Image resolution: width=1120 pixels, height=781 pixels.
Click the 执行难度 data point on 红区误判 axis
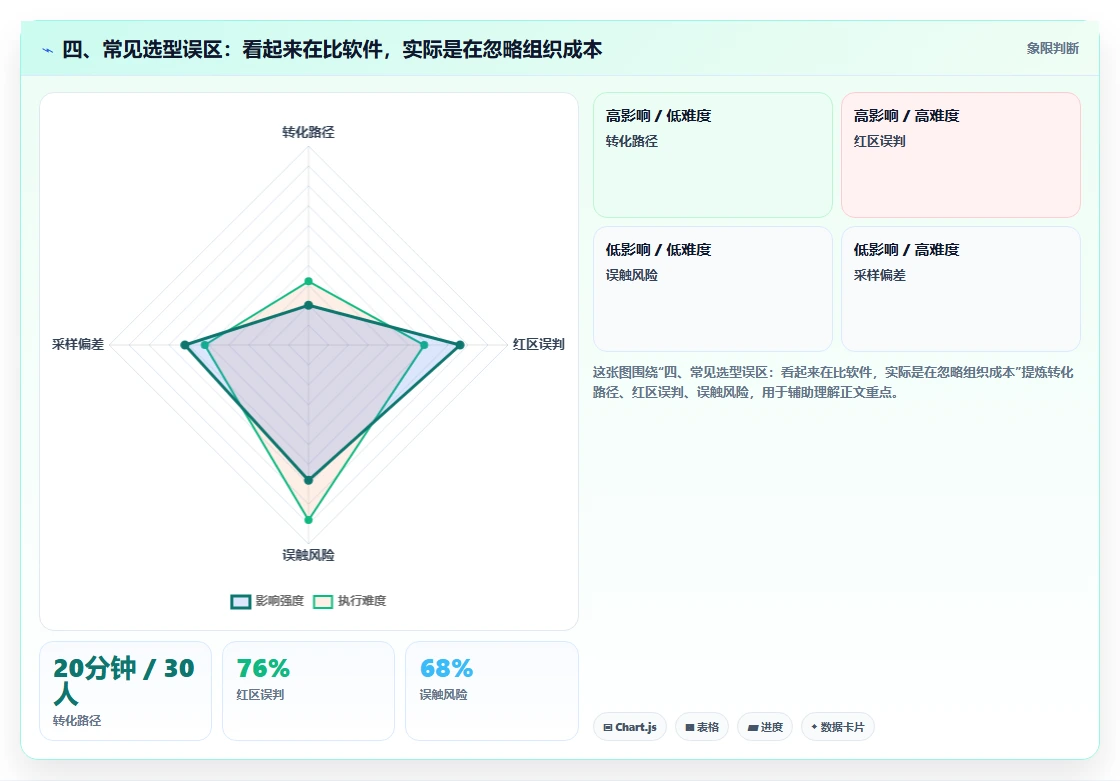point(424,345)
